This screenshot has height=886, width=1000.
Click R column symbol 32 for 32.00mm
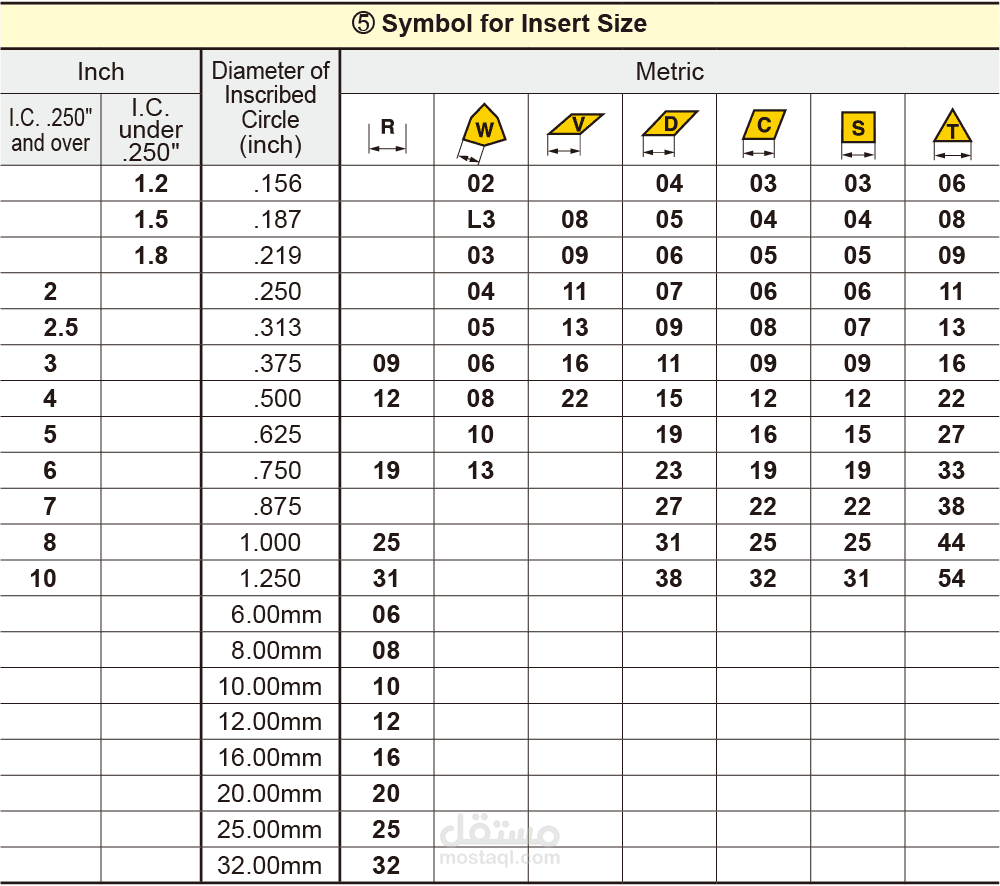tap(386, 866)
